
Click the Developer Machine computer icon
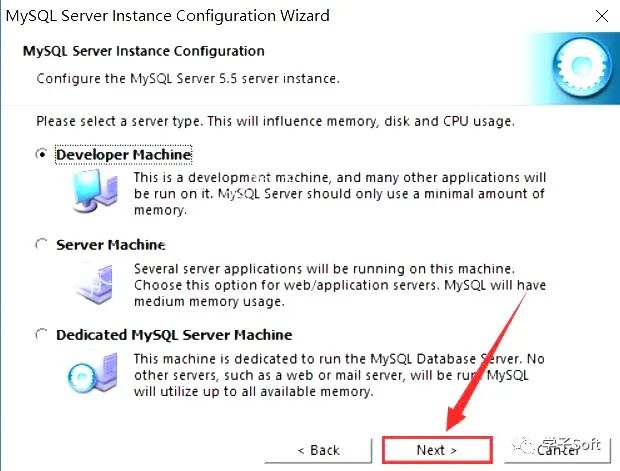pyautogui.click(x=95, y=191)
